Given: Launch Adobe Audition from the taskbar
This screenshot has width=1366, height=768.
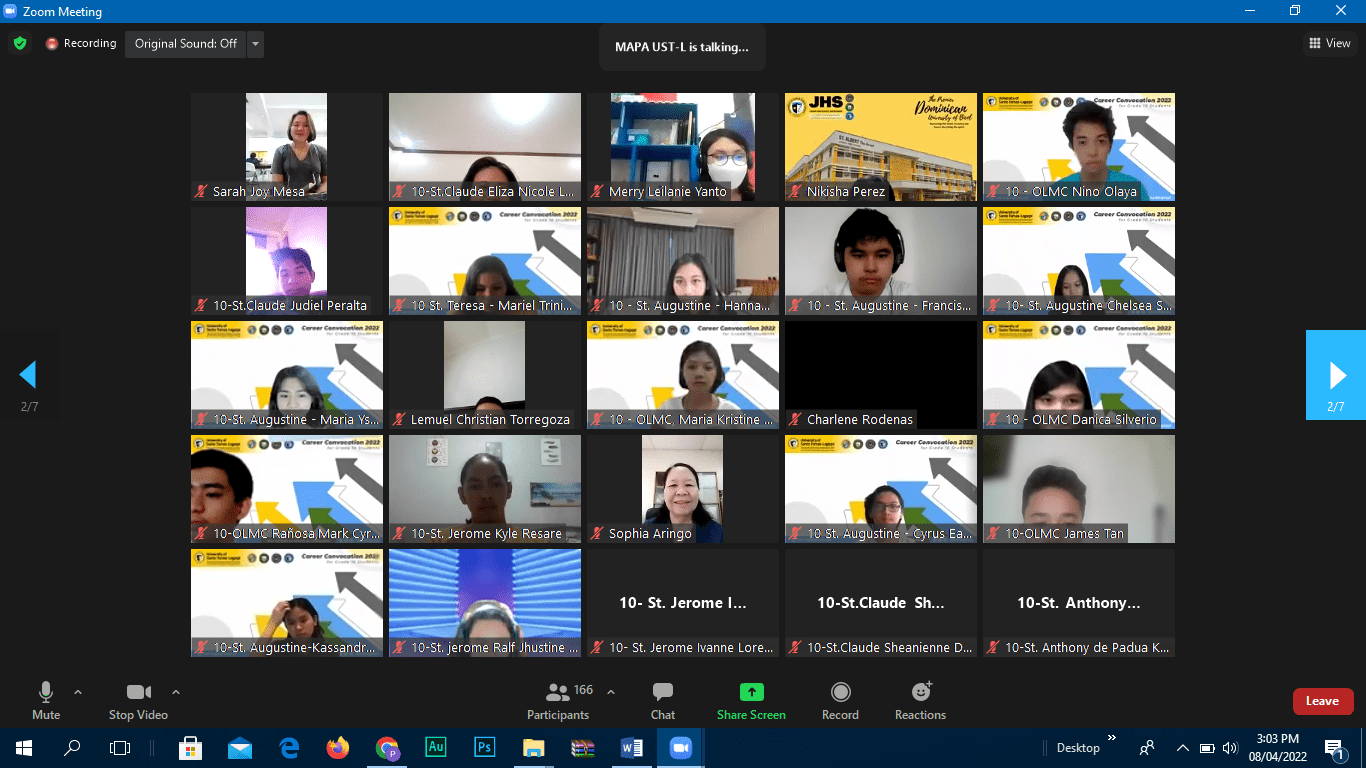Looking at the screenshot, I should 436,747.
